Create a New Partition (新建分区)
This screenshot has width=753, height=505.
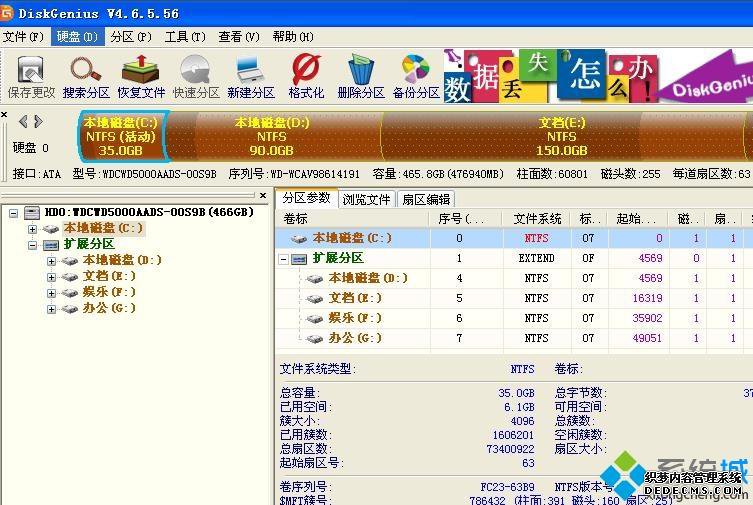251,77
